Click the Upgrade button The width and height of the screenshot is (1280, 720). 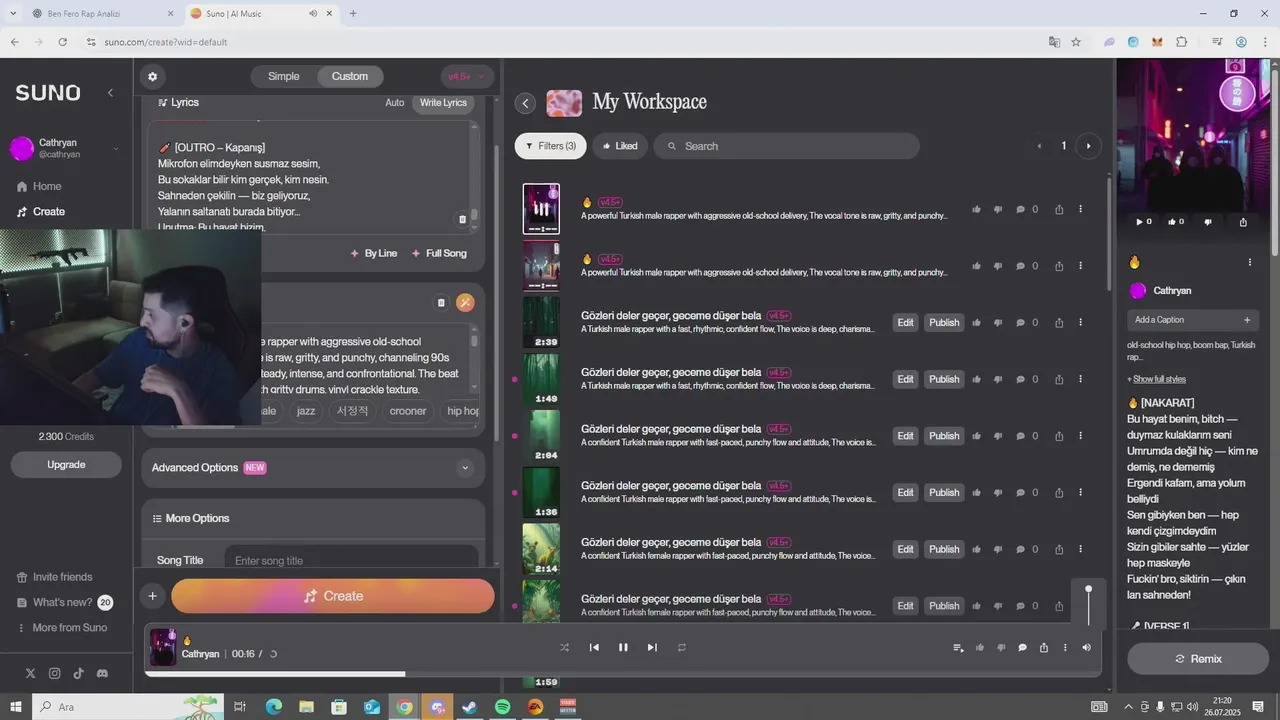pos(66,465)
